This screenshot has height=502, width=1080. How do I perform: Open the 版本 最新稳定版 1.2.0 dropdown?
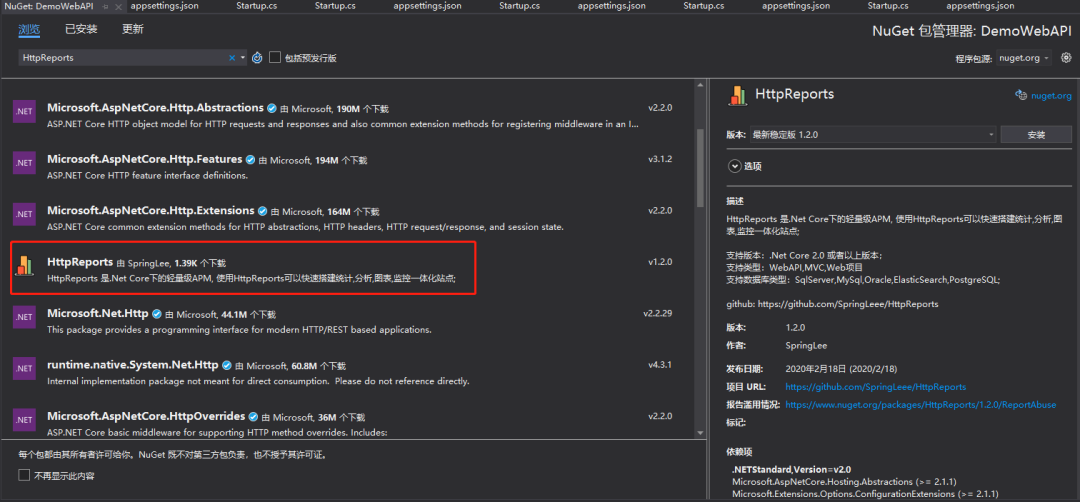point(873,134)
